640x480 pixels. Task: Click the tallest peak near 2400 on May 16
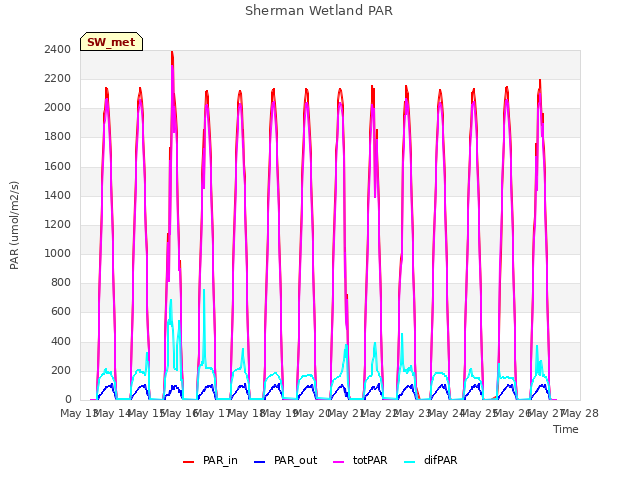172,52
